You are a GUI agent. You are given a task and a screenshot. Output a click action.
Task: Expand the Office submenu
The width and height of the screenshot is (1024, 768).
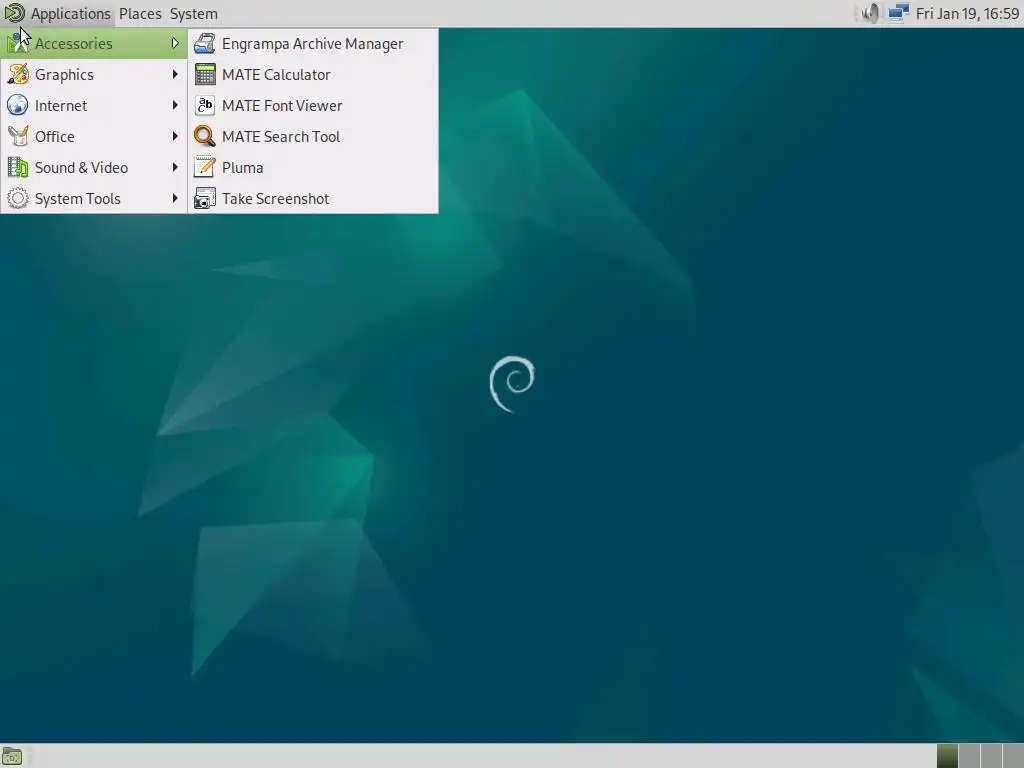pyautogui.click(x=94, y=136)
